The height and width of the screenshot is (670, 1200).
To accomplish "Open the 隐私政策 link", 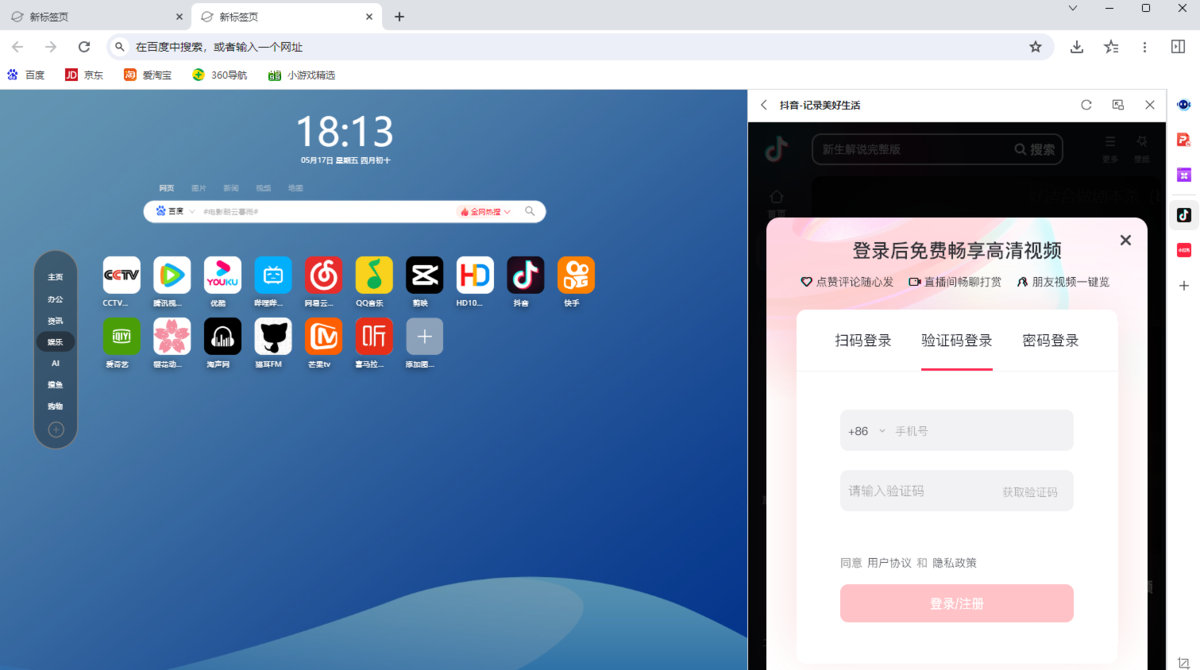I will 954,563.
